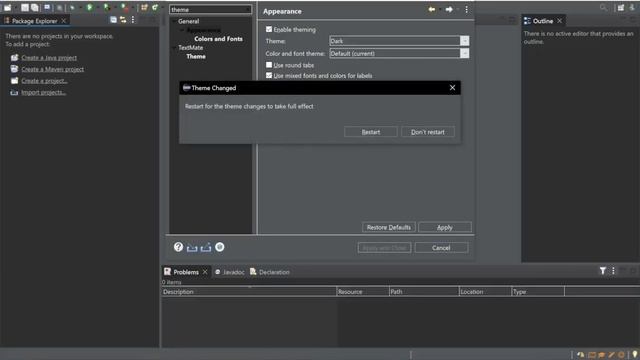Click the green Run toolbar icon

point(90,7)
